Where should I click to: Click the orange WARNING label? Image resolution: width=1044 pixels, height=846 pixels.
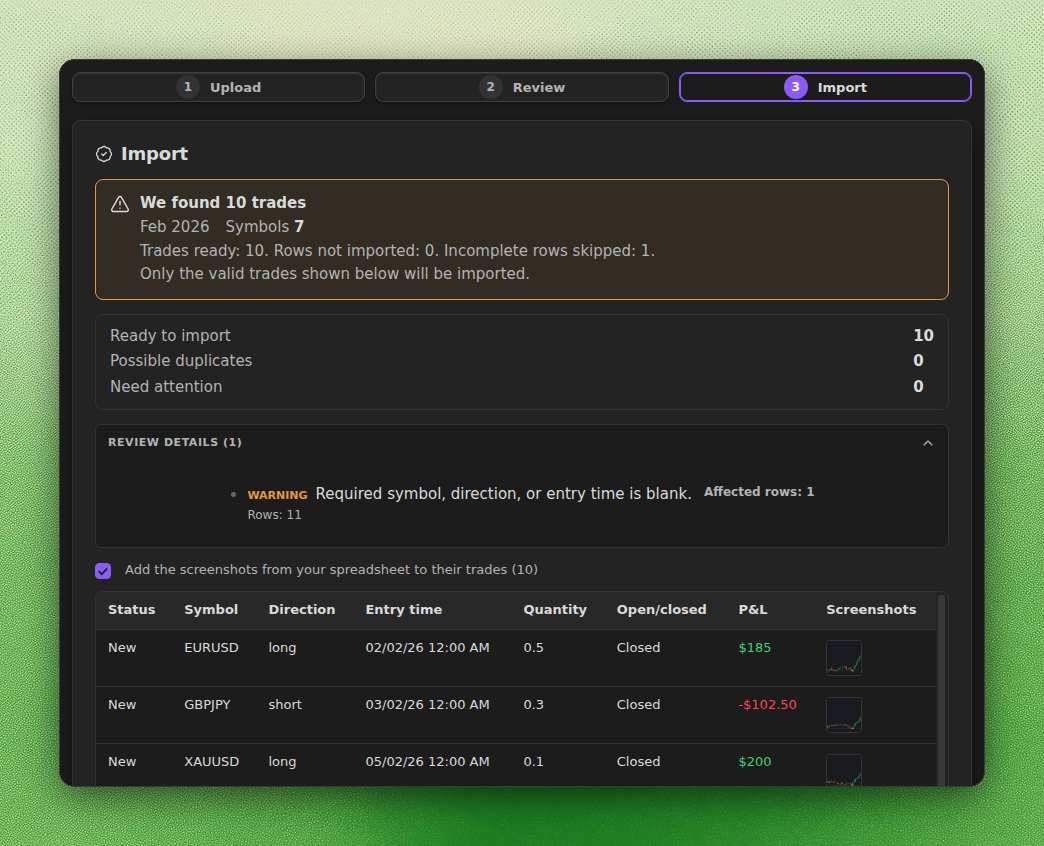click(277, 495)
